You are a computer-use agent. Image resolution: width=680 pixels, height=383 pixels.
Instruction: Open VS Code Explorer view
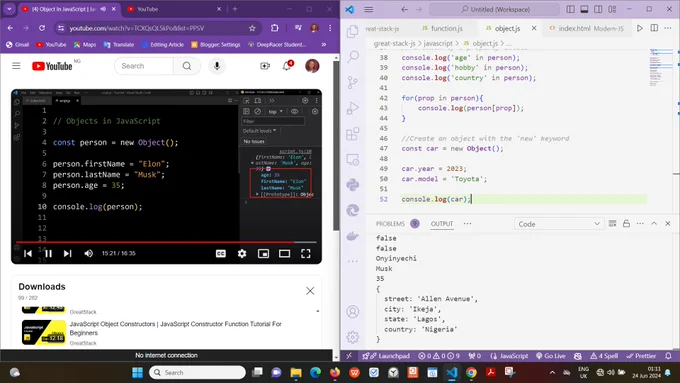(353, 31)
